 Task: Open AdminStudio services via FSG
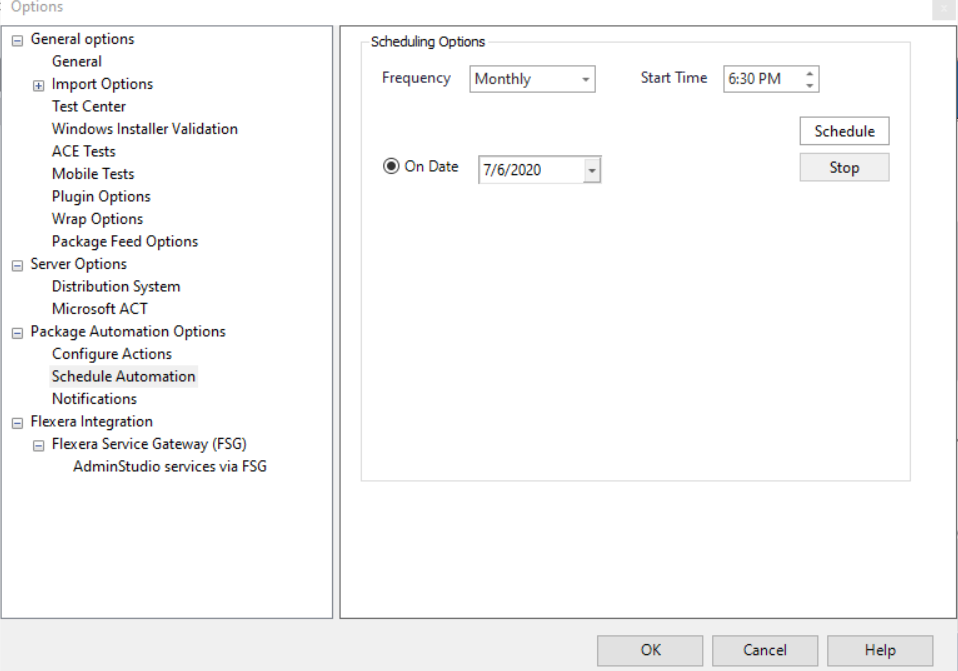pos(170,467)
